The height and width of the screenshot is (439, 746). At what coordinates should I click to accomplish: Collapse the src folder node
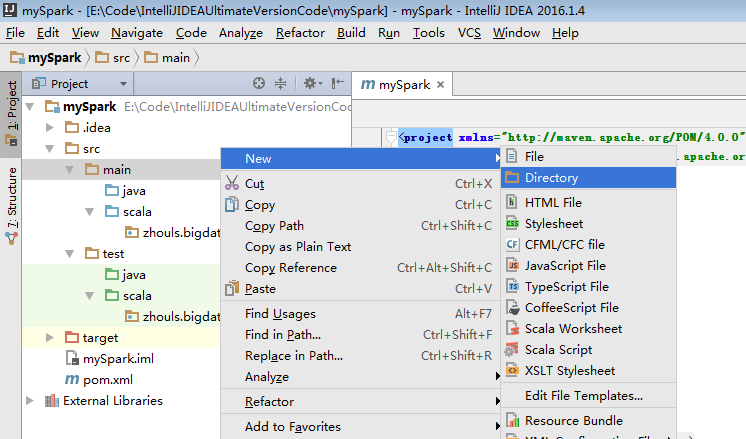click(49, 148)
